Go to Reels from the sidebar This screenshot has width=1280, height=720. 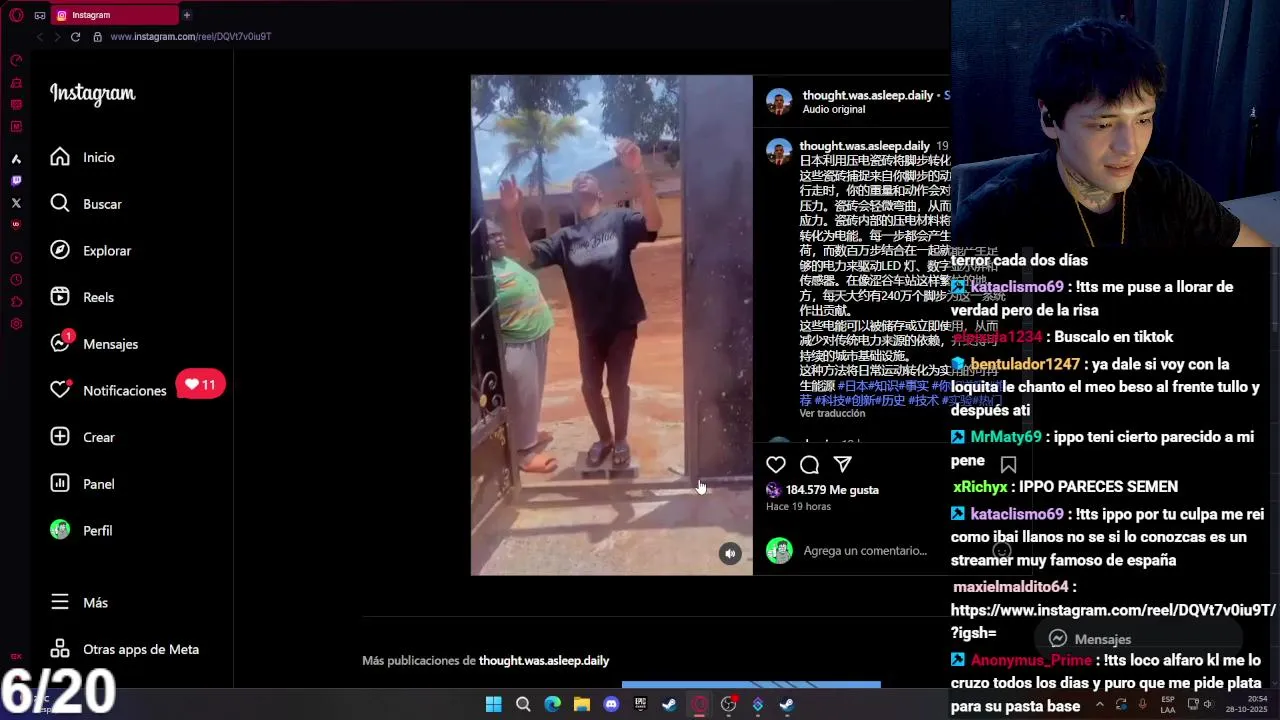coord(82,297)
